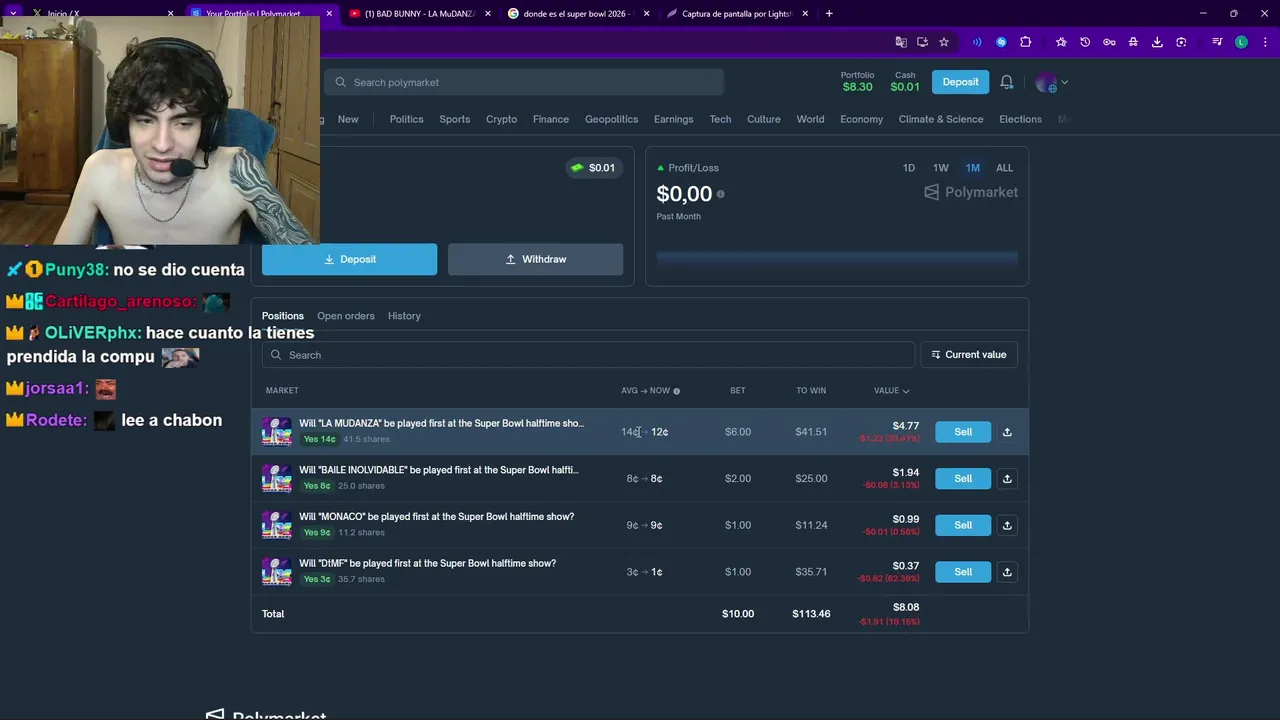Click the $0.01 cash badge in balance card
1280x720 pixels.
(593, 168)
